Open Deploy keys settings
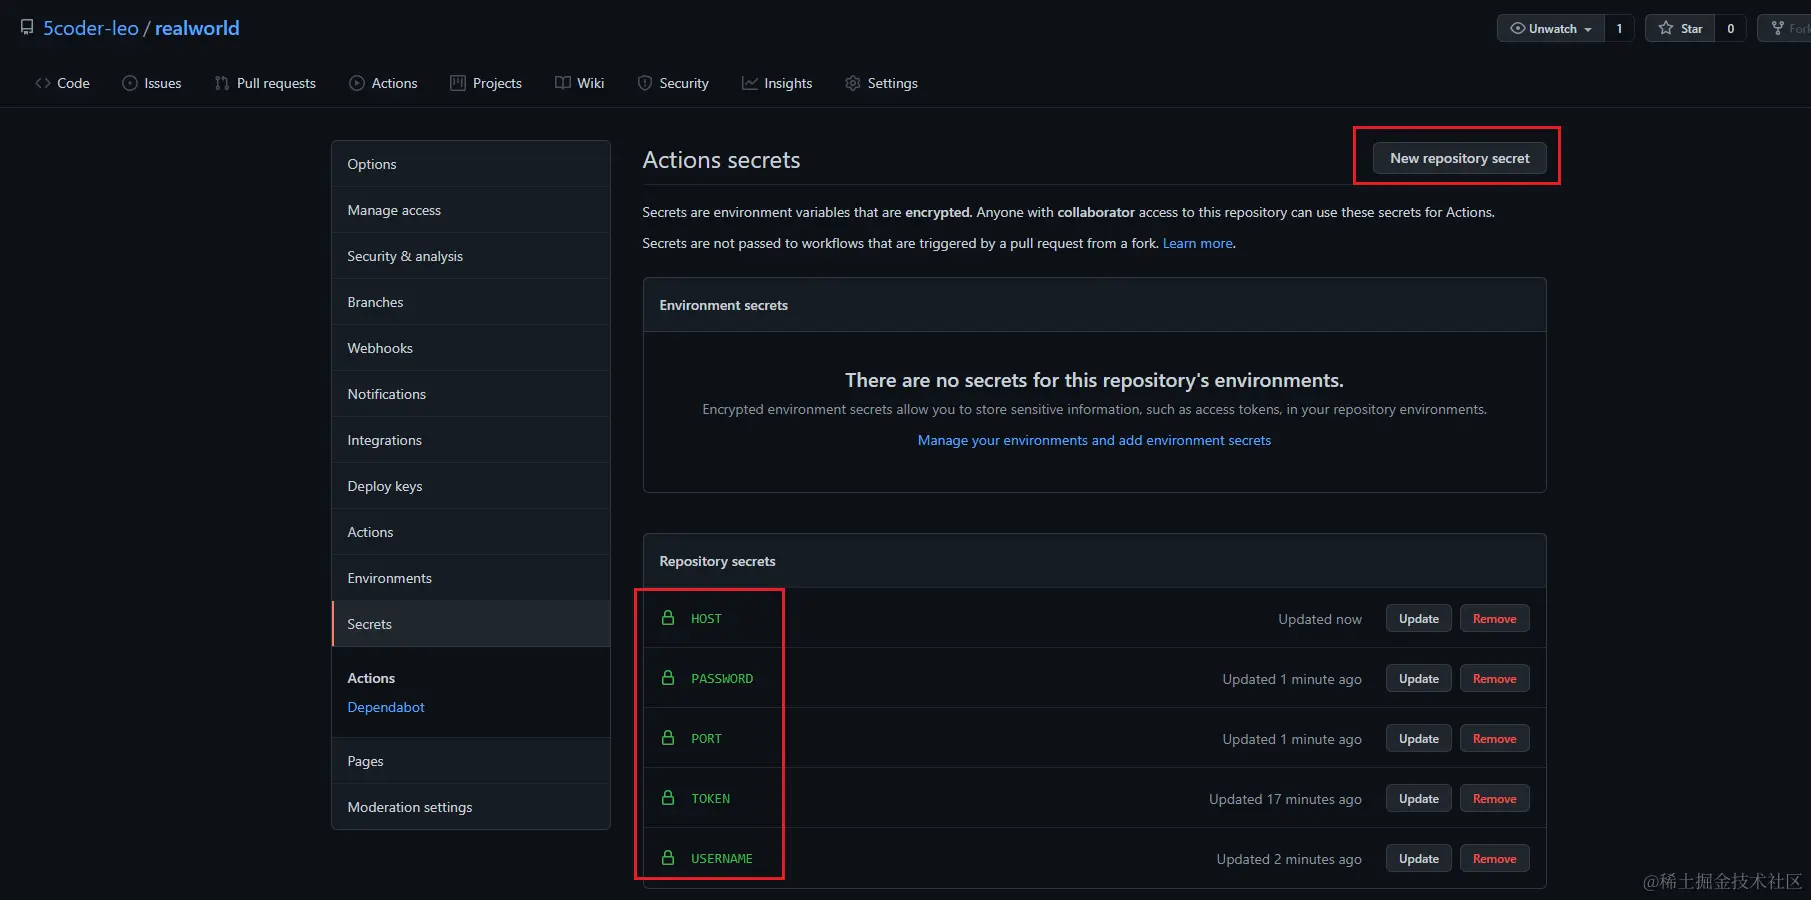 (x=471, y=486)
